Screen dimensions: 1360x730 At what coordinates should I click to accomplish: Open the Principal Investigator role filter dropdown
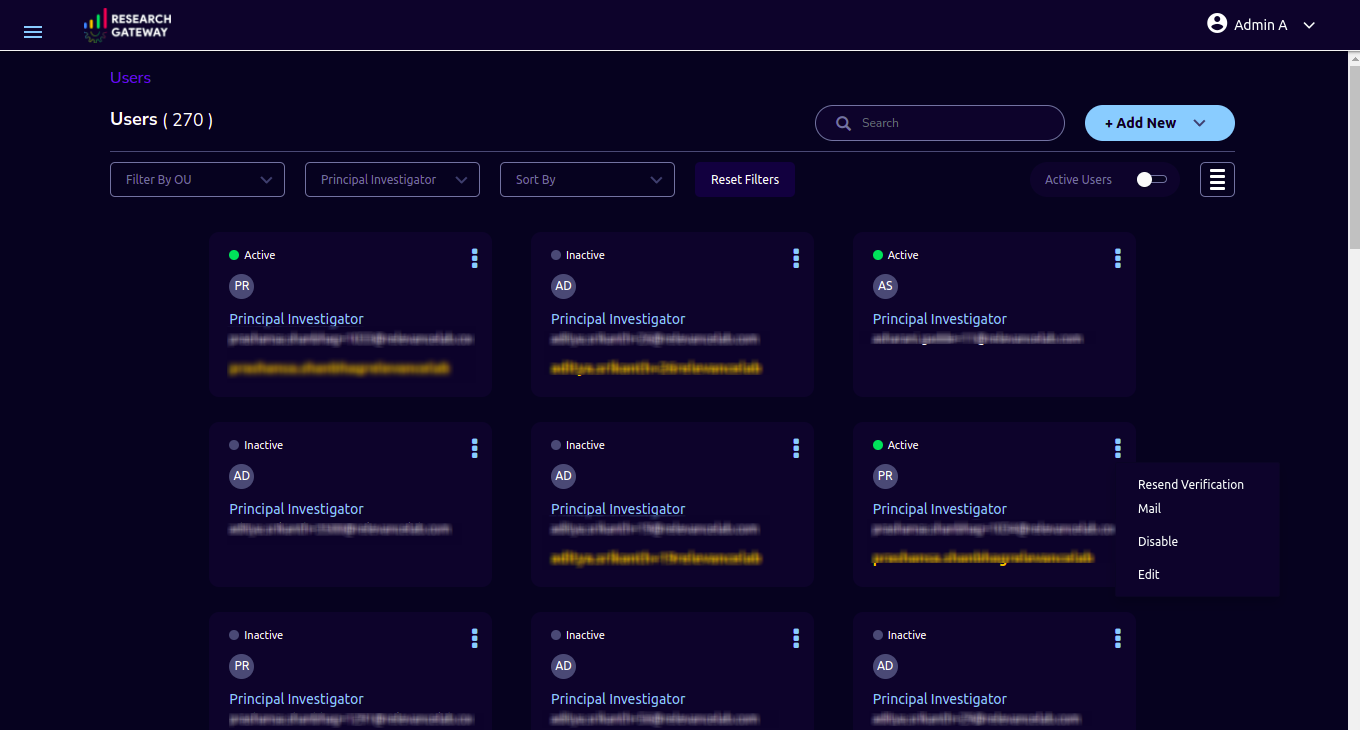click(392, 180)
